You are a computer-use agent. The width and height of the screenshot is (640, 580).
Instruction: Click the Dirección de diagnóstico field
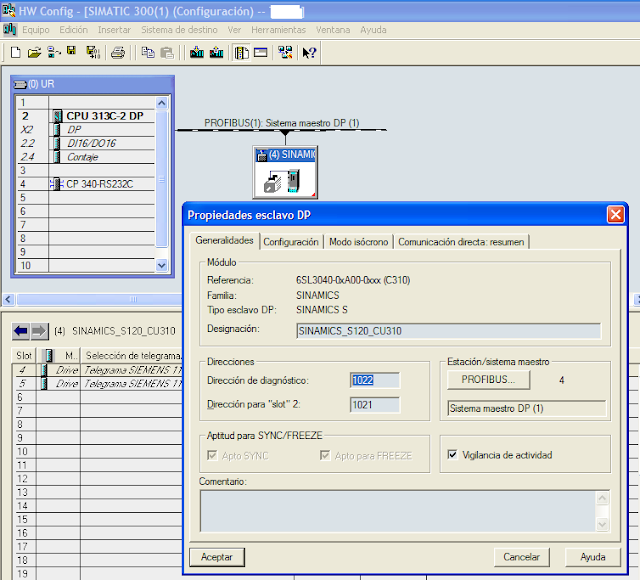tap(375, 380)
